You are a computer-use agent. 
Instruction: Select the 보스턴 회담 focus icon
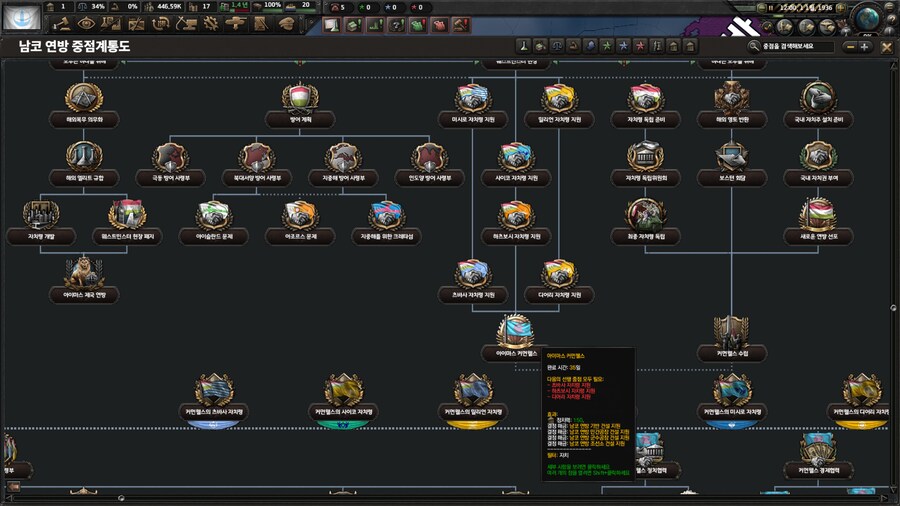tap(731, 158)
